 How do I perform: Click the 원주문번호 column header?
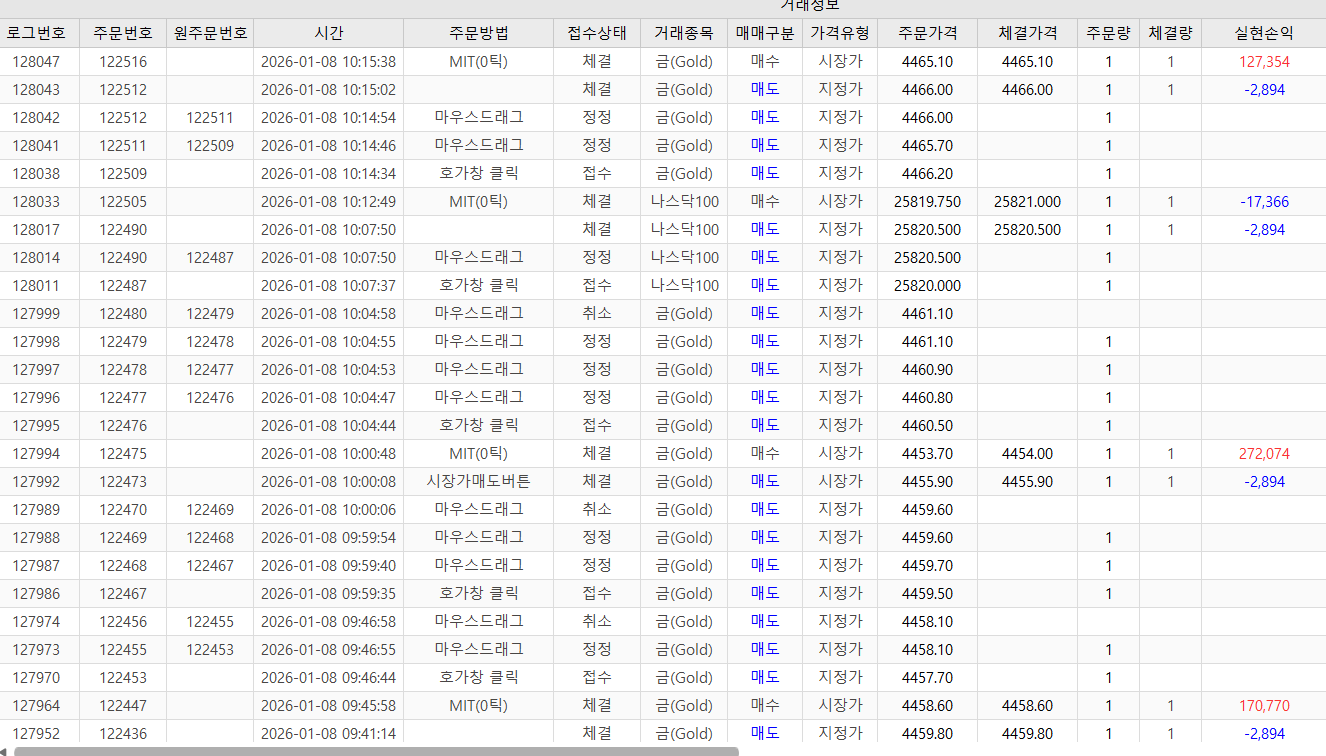[x=210, y=33]
